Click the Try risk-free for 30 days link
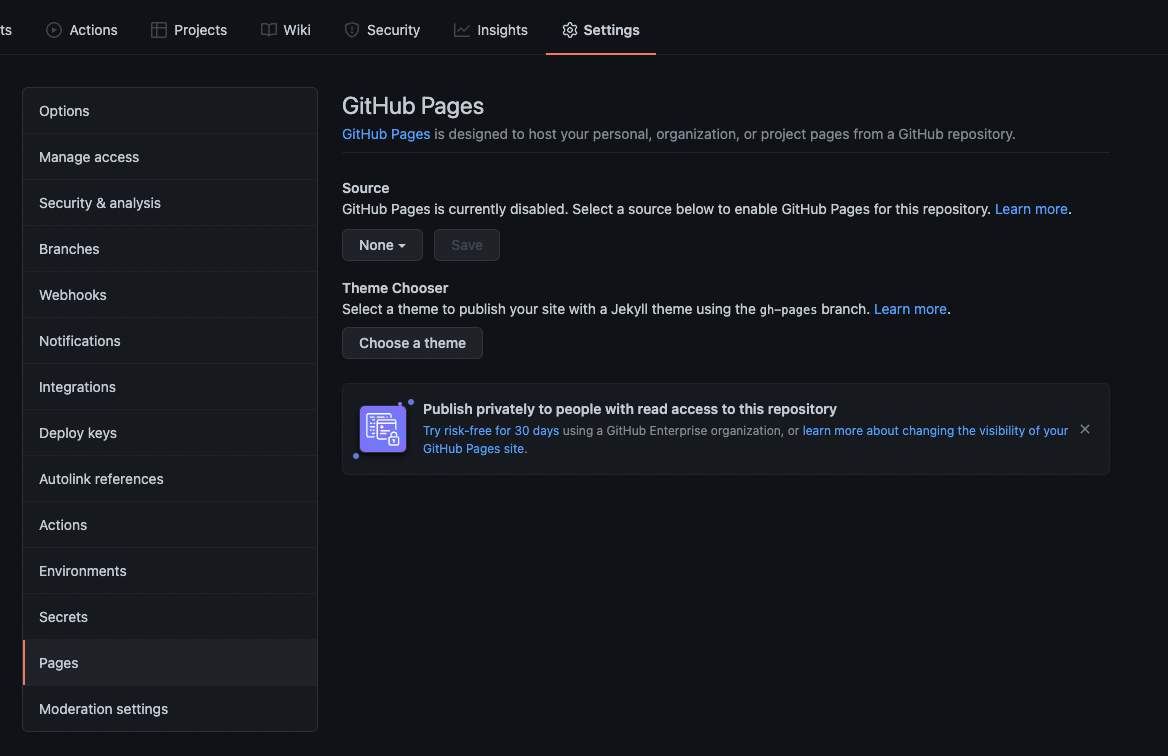1168x756 pixels. pos(490,430)
